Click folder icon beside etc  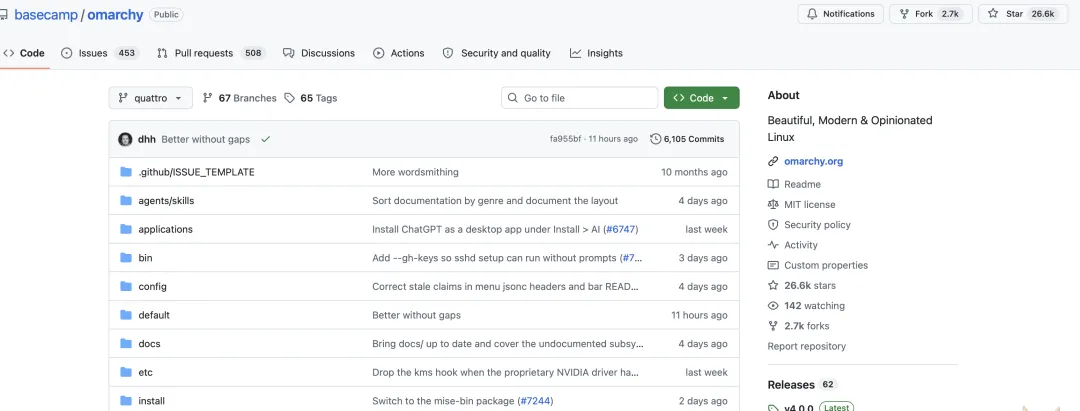(x=126, y=372)
